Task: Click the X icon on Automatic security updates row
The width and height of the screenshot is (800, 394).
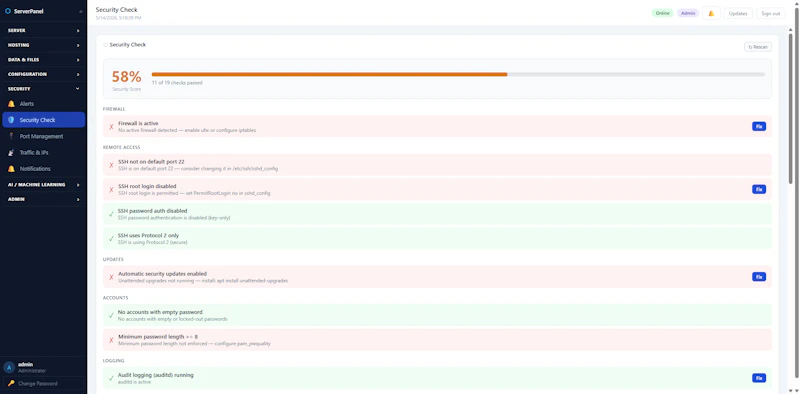Action: coord(111,277)
